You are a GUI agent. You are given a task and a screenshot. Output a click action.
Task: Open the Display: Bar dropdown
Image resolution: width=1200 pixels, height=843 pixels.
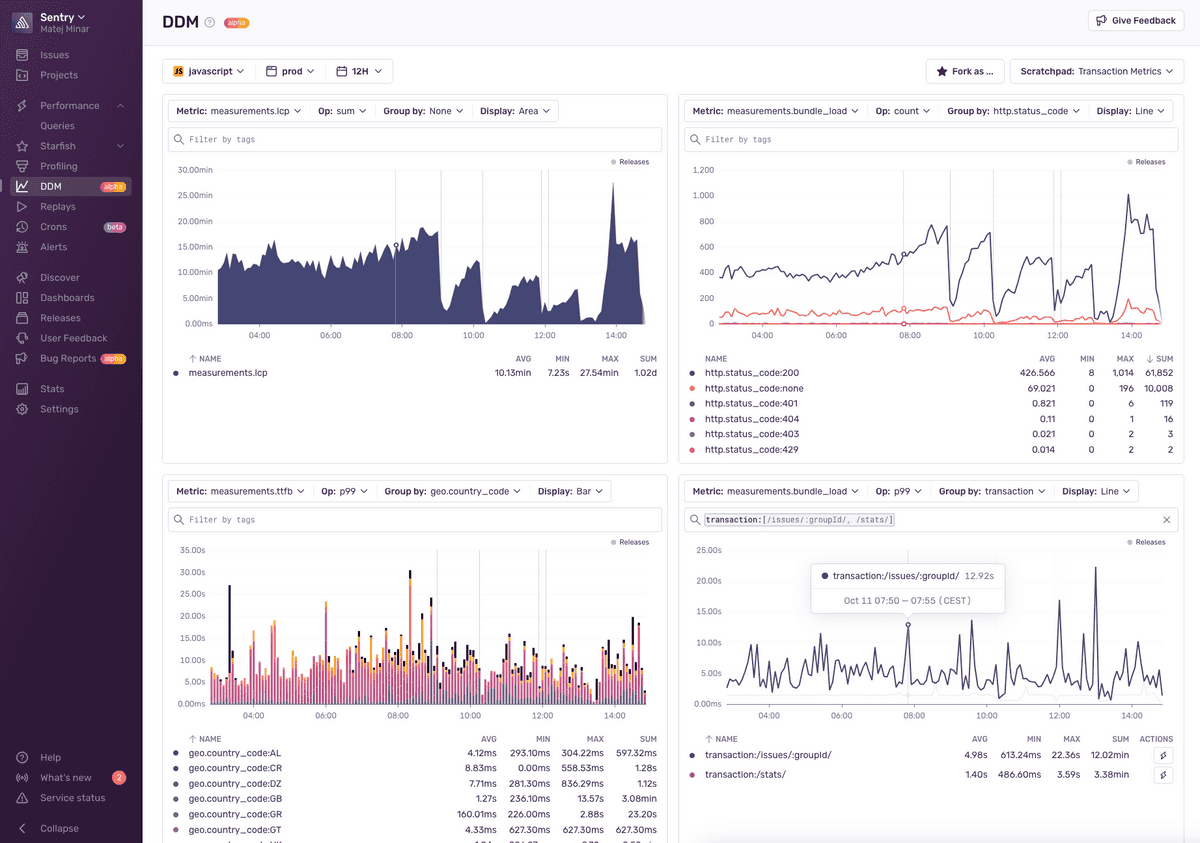569,491
